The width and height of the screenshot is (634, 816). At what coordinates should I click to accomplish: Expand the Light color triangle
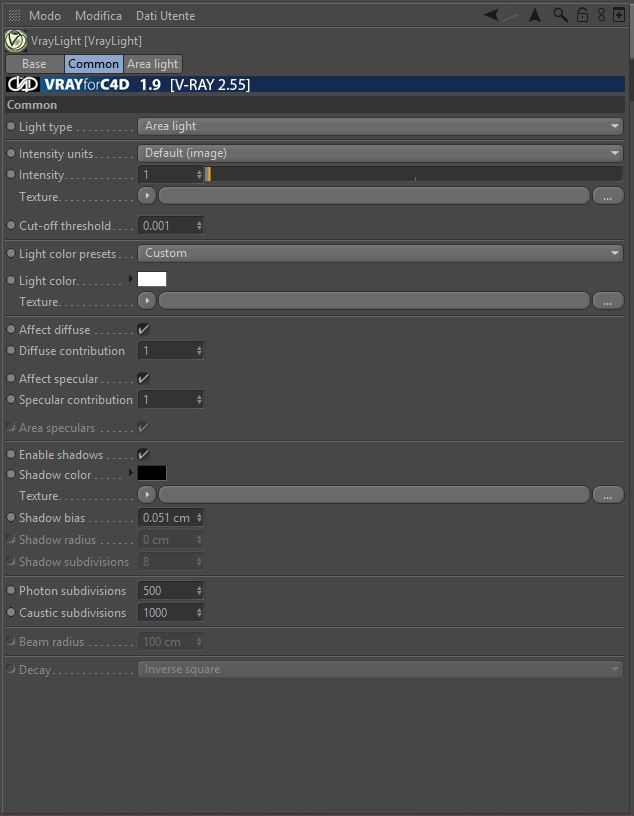pos(131,279)
